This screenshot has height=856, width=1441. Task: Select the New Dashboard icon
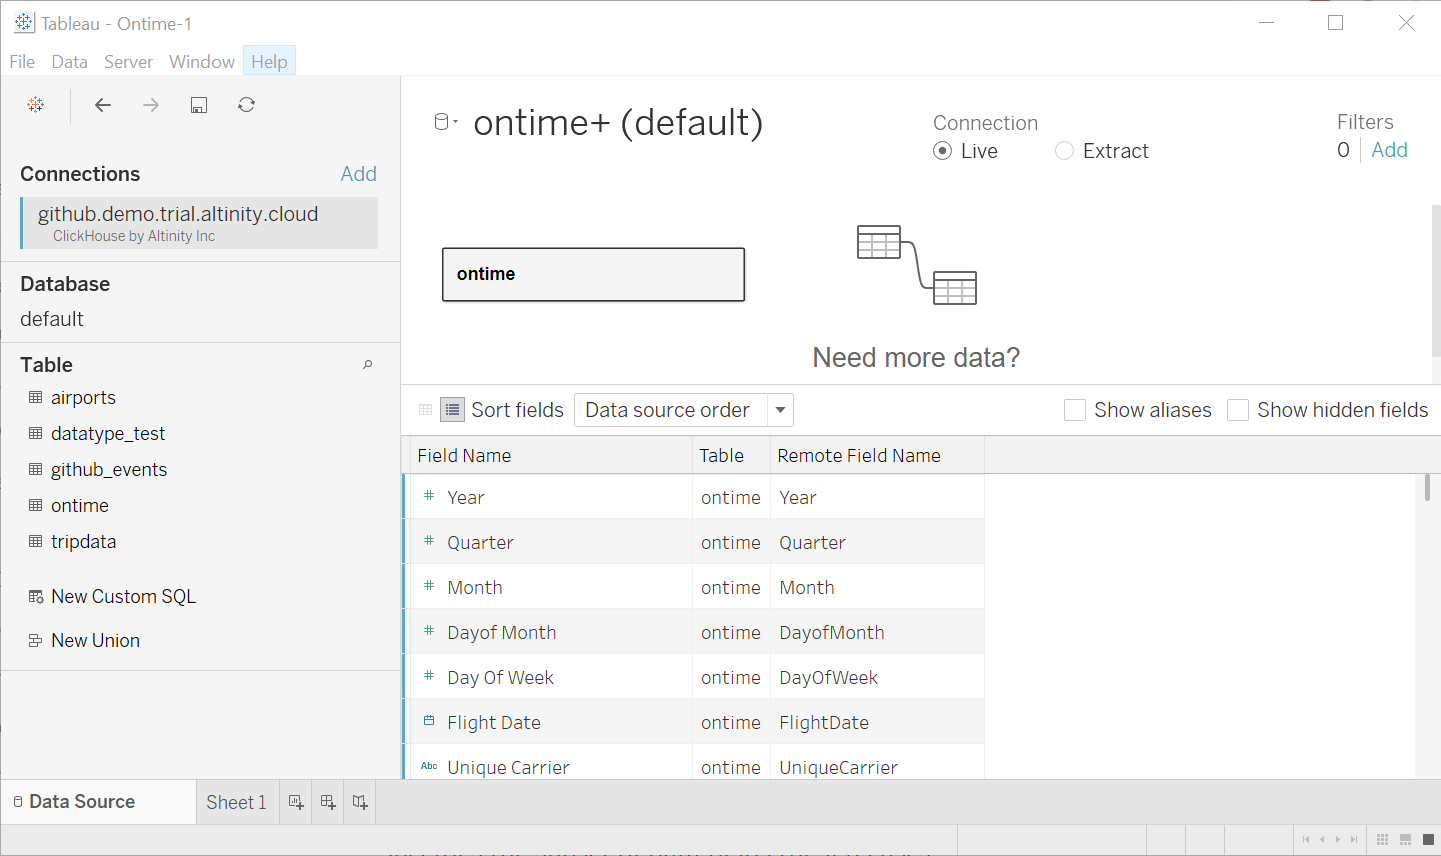(x=327, y=801)
